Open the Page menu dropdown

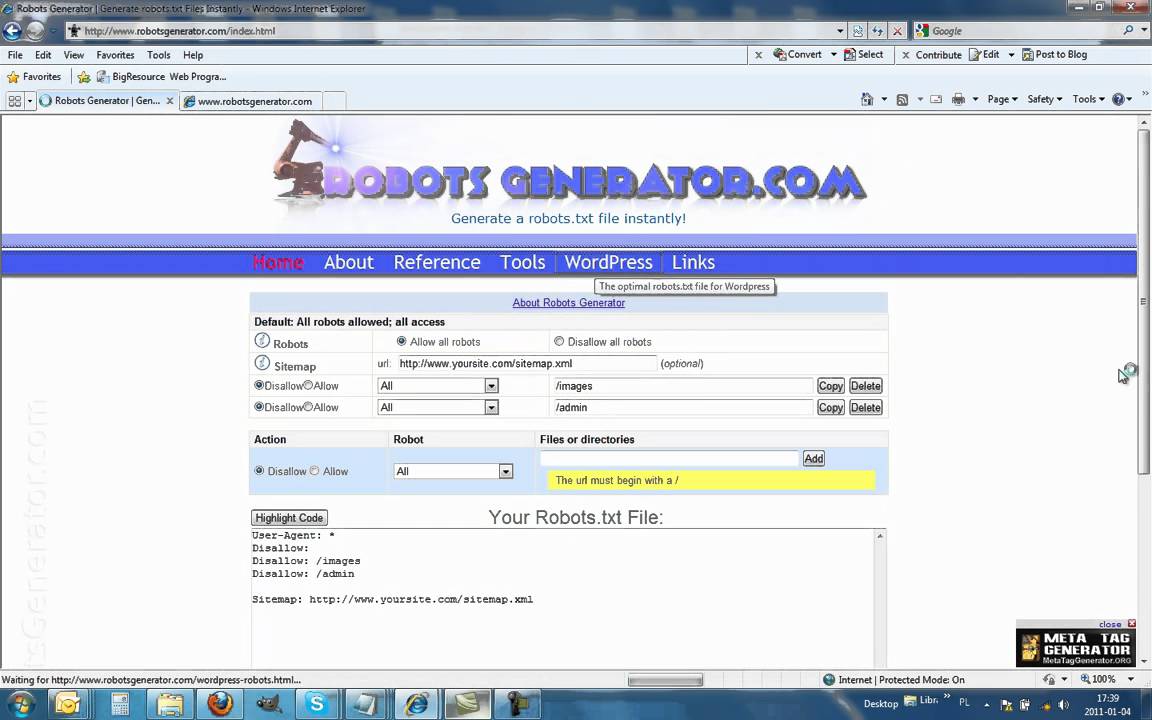point(1002,99)
